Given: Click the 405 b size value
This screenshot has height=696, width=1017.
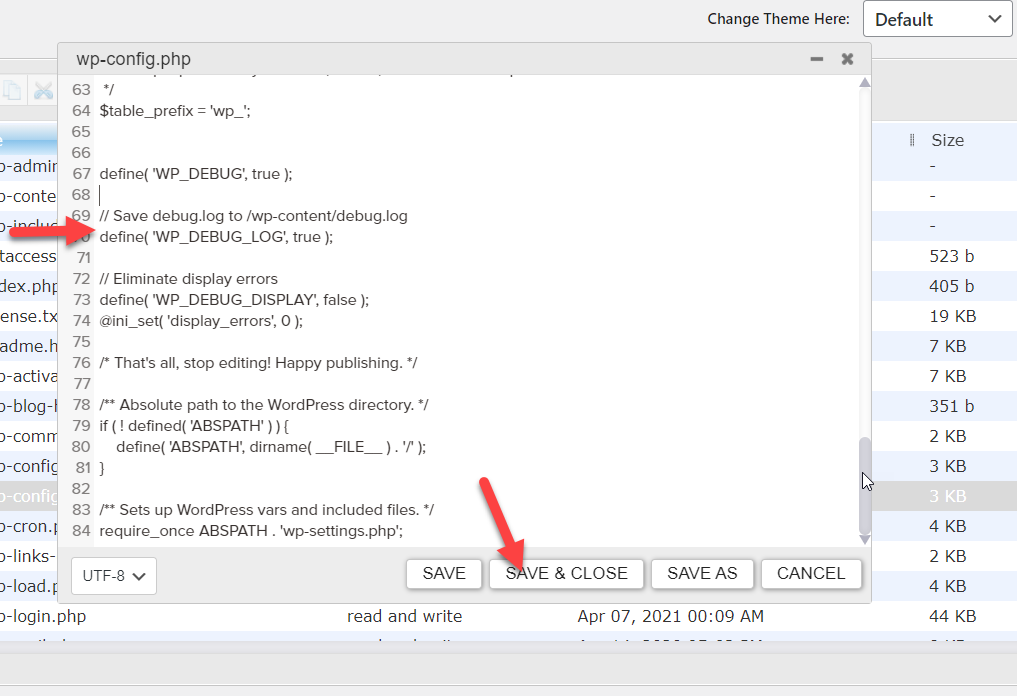Looking at the screenshot, I should [x=951, y=286].
